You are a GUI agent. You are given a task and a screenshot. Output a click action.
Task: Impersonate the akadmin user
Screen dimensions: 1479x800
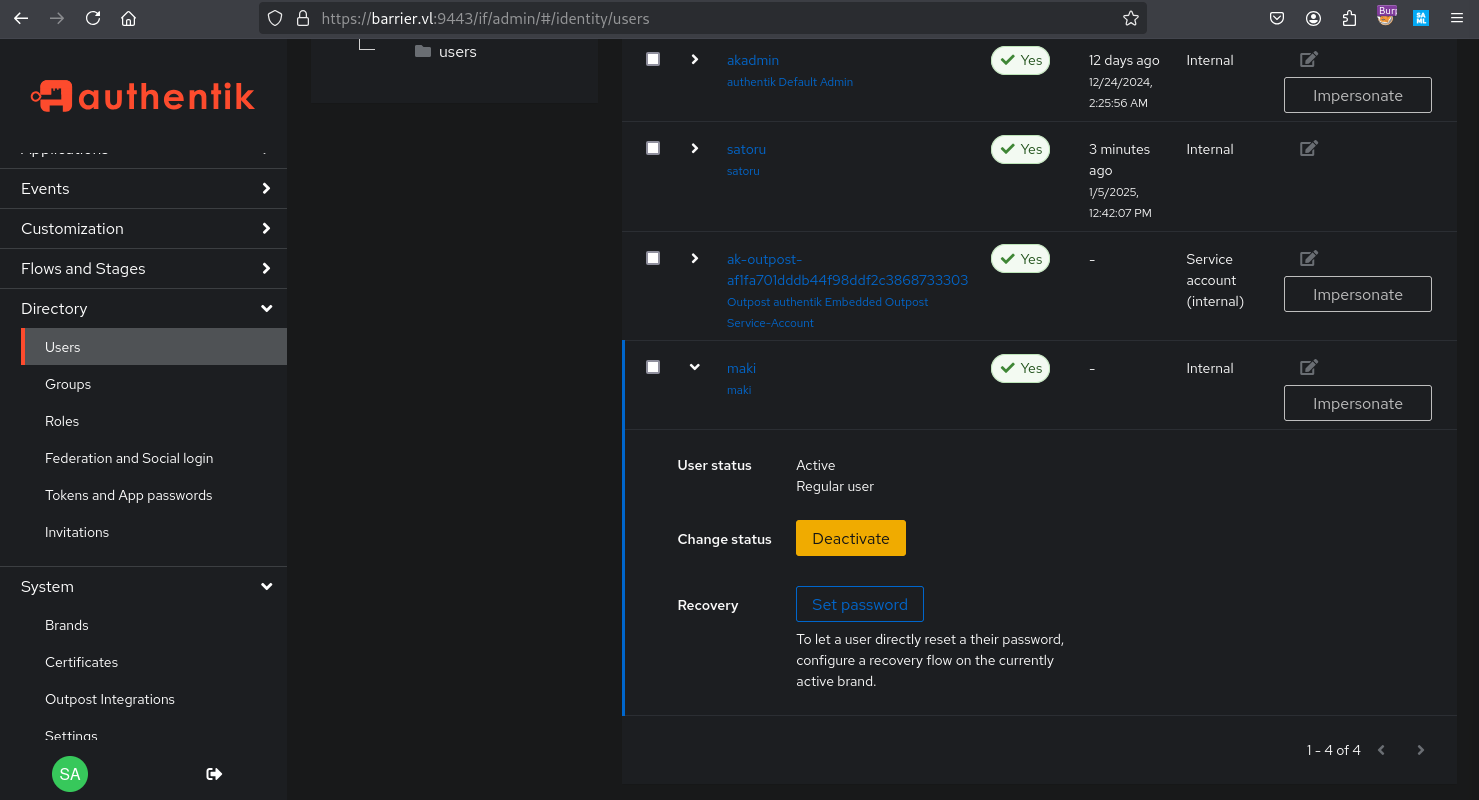tap(1357, 96)
